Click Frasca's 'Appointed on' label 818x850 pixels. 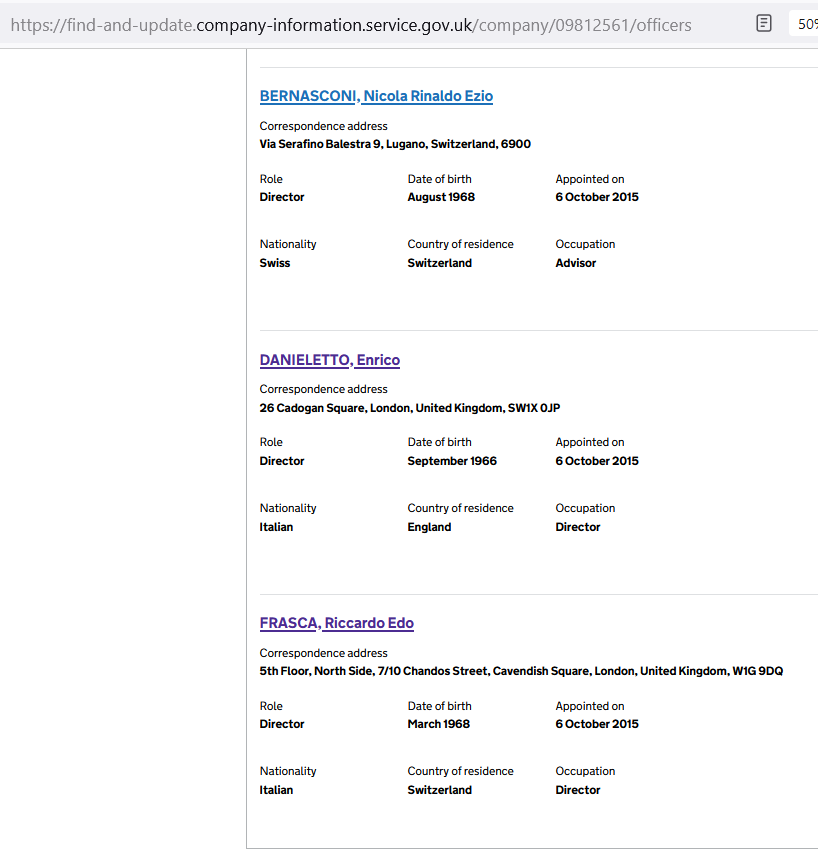click(590, 706)
